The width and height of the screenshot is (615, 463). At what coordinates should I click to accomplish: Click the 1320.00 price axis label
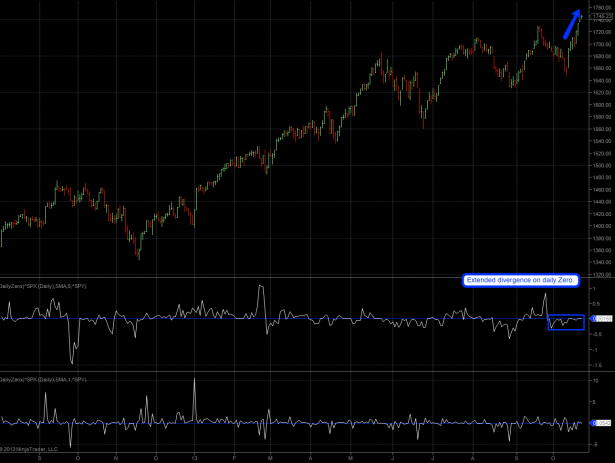pyautogui.click(x=602, y=275)
